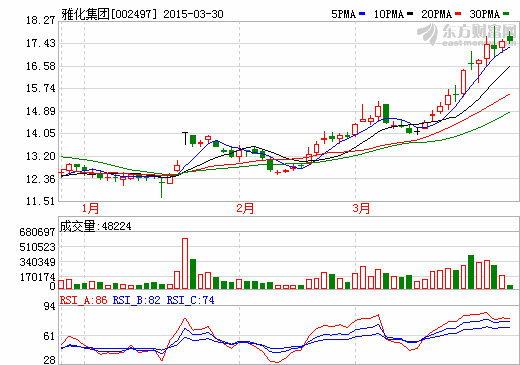This screenshot has height=365, width=520.
Task: Click the red 20PMA color marker
Action: point(458,14)
